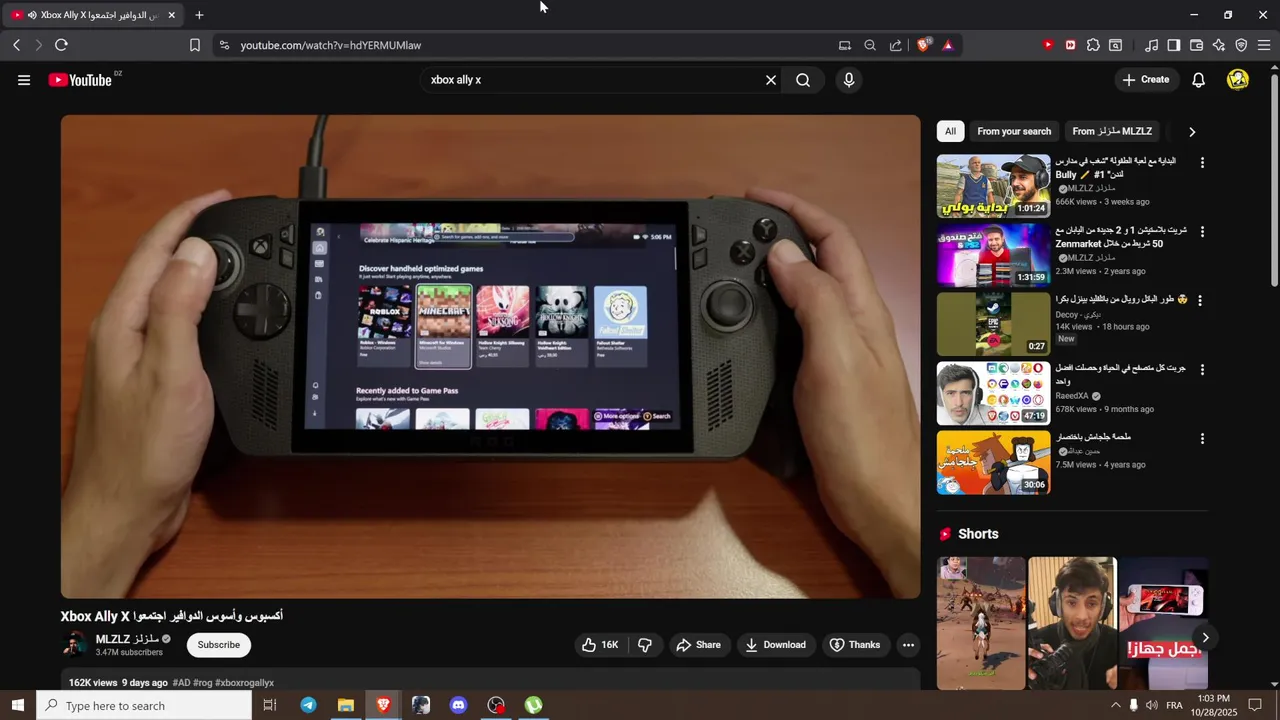Open the Zenmarket PlayStation video thumbnail 1:31:59

993,254
